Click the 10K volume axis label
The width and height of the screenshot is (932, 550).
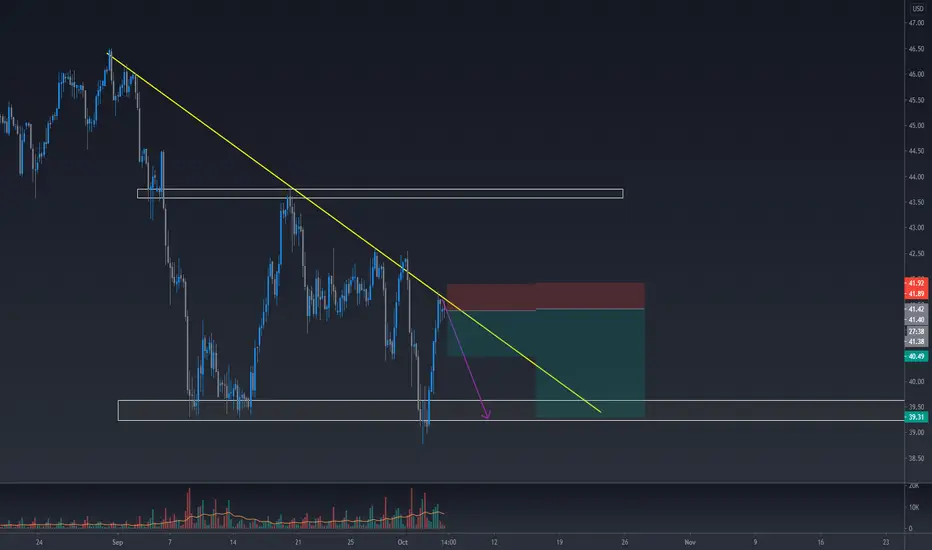914,507
